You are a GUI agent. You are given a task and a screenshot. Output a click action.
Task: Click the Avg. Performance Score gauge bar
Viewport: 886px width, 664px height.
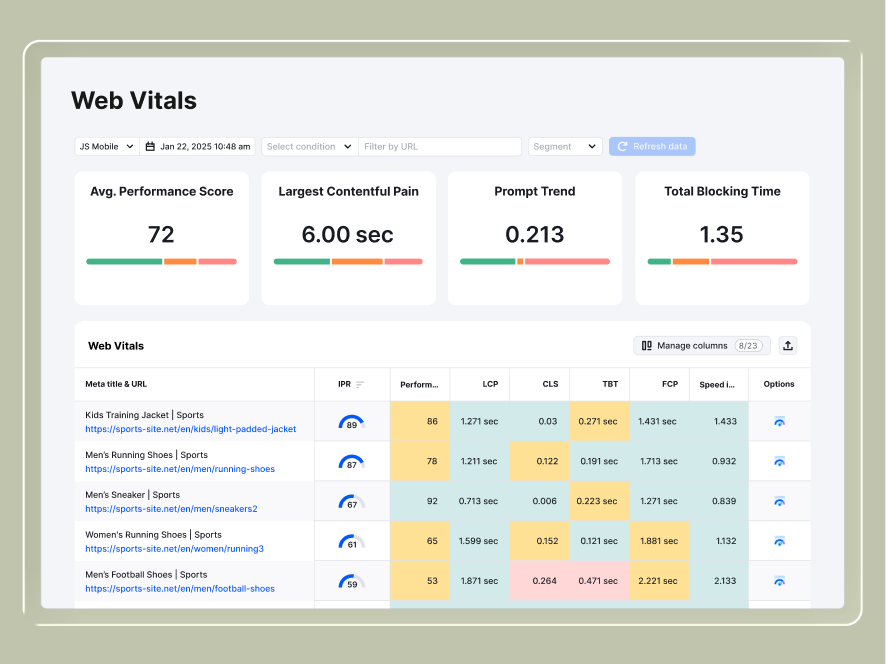coord(161,260)
